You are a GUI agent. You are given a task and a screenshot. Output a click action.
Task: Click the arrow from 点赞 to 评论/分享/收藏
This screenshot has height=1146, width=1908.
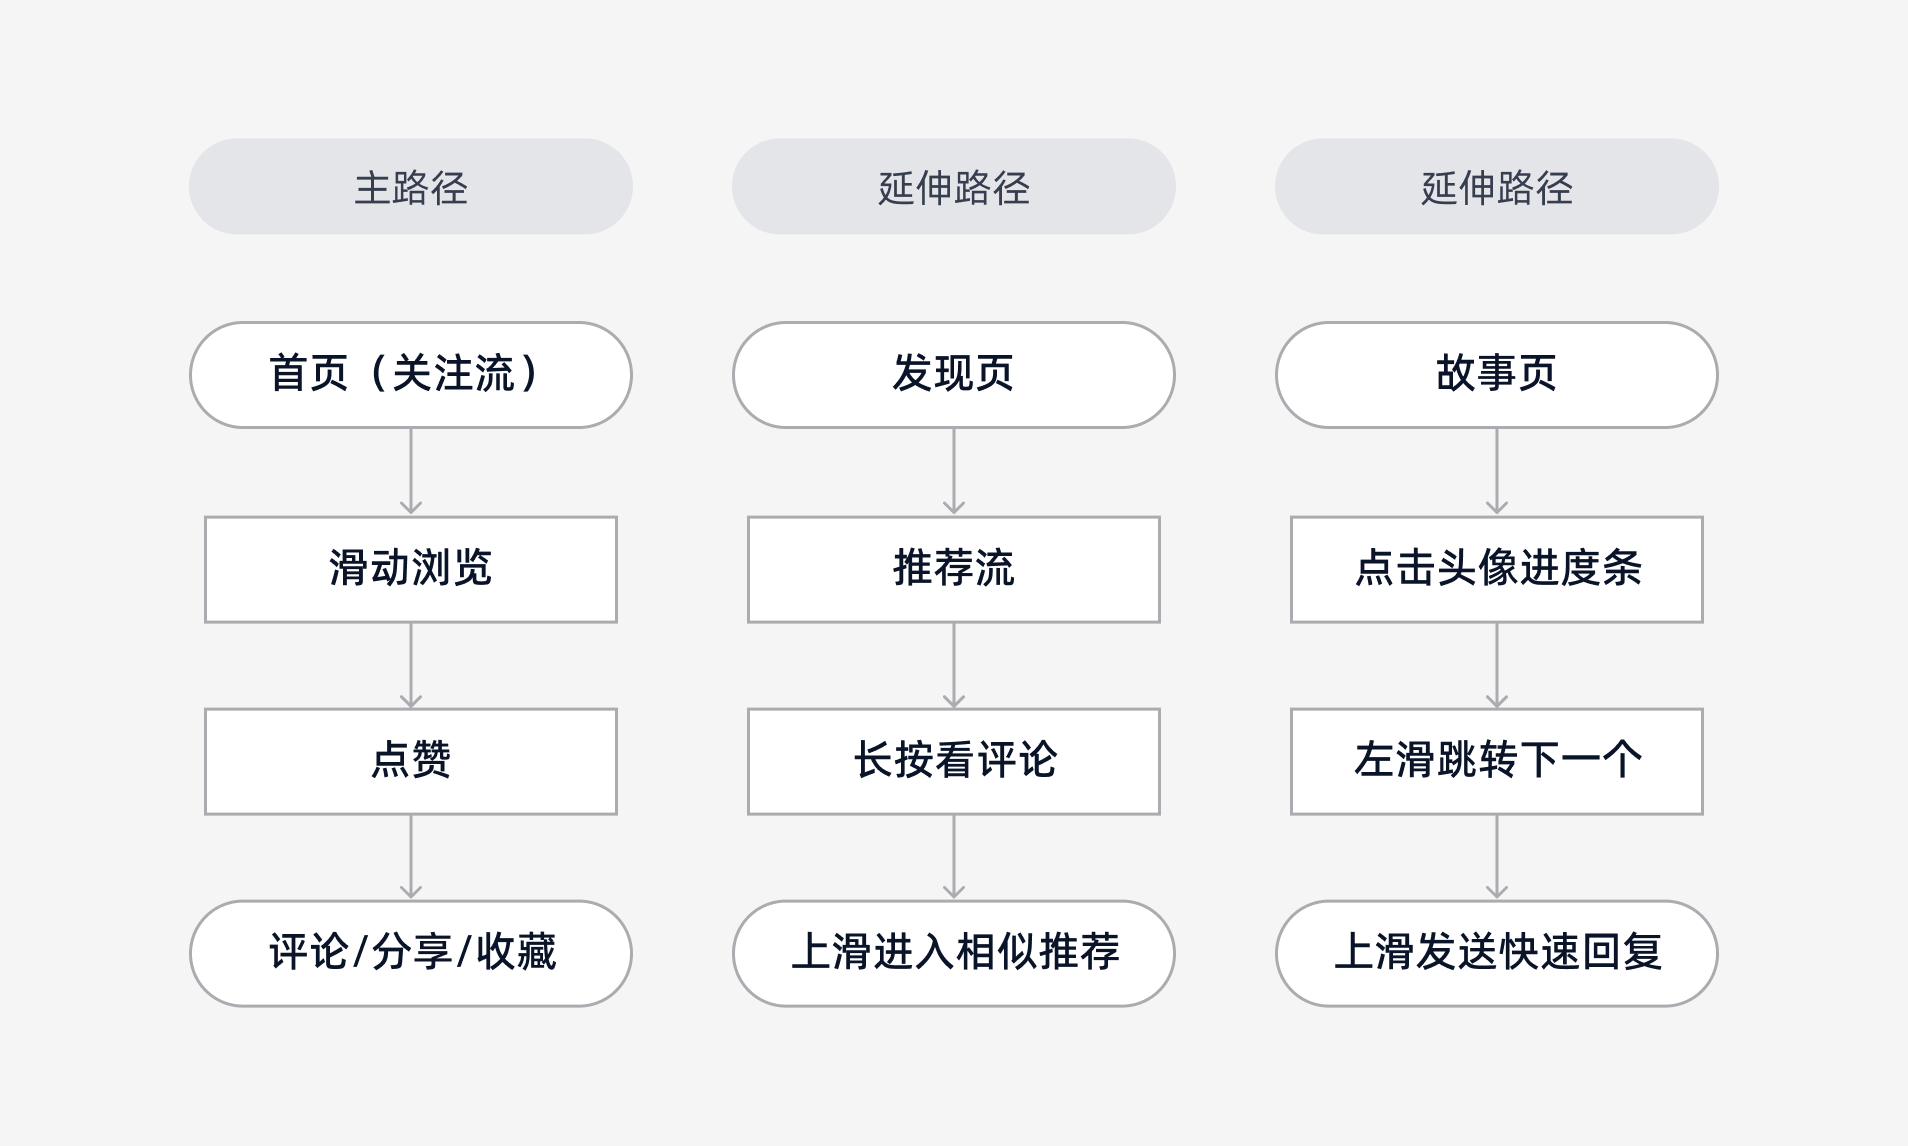(x=410, y=857)
